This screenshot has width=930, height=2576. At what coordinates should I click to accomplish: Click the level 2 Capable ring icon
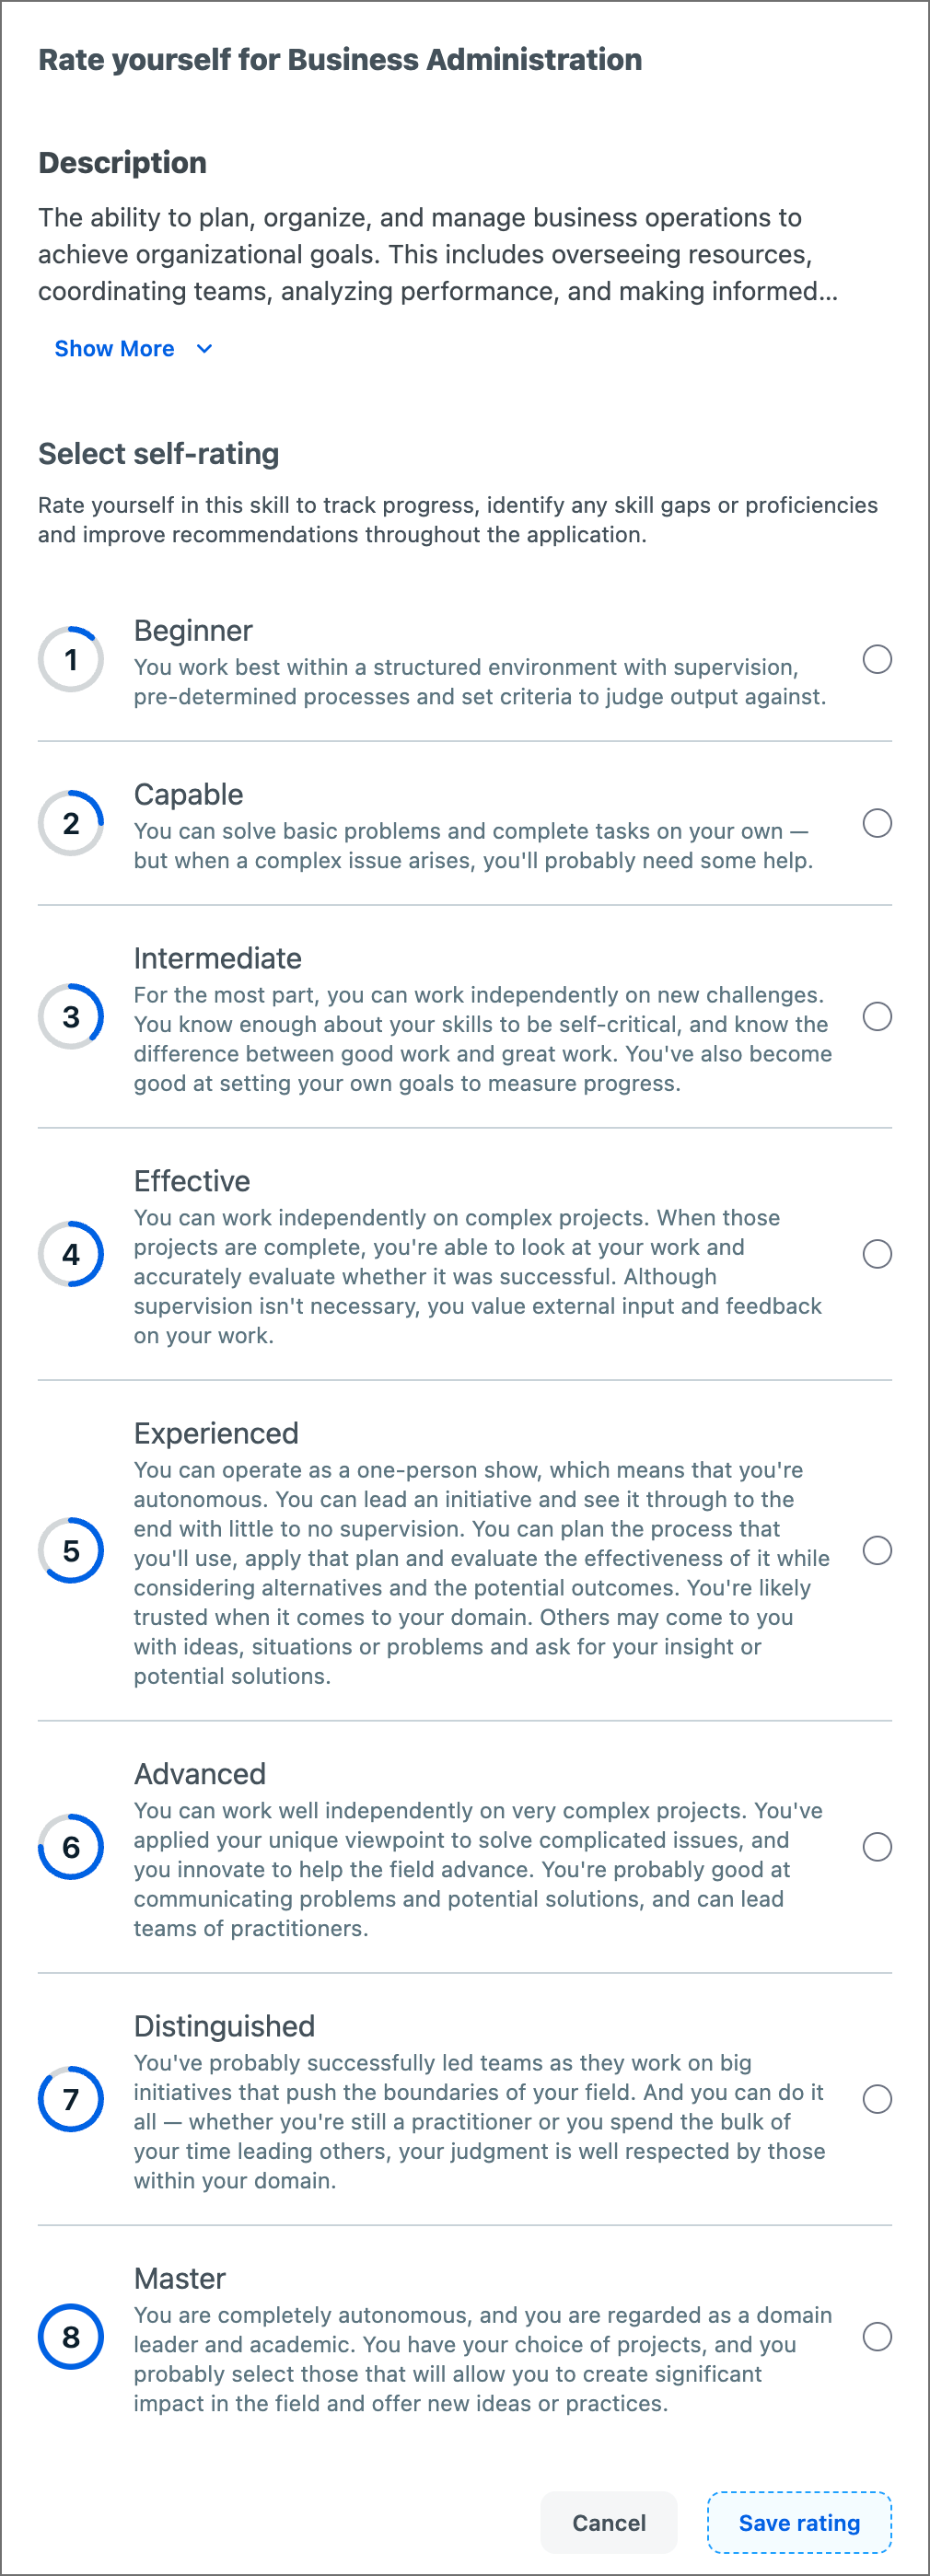coord(71,823)
